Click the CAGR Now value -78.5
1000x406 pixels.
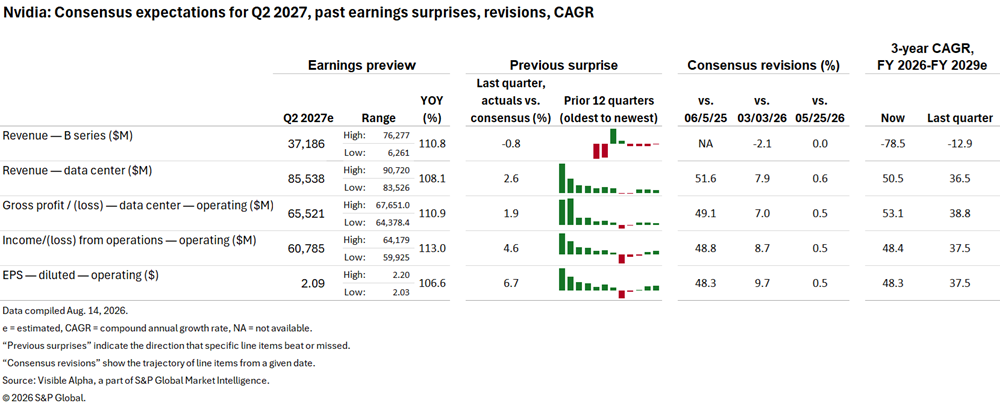coord(891,144)
